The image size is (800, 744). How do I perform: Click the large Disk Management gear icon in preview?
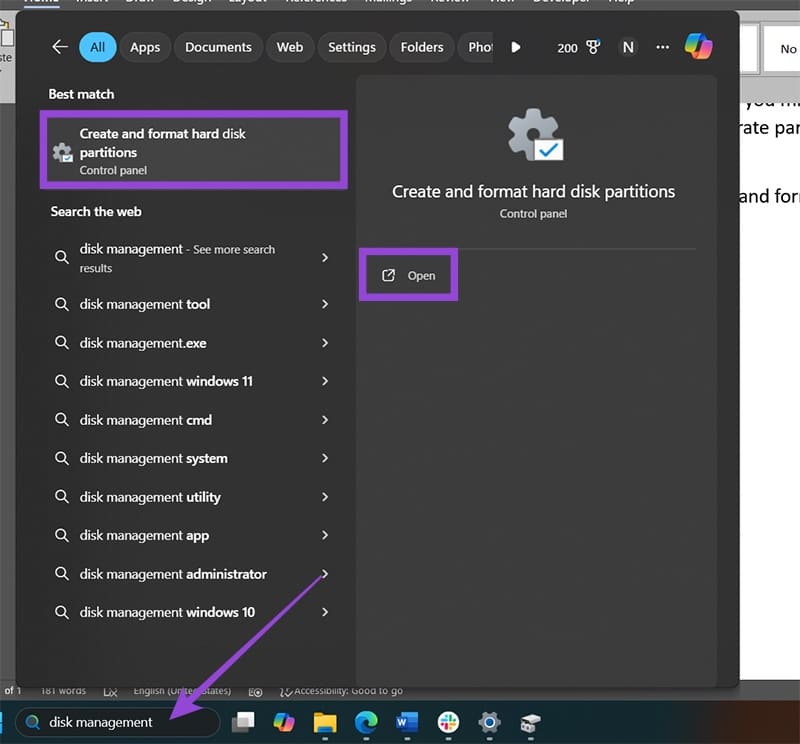535,134
